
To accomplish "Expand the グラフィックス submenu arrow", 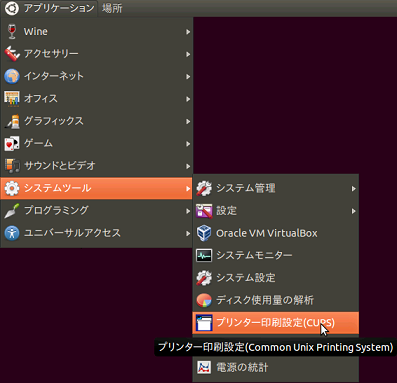I will pyautogui.click(x=188, y=121).
